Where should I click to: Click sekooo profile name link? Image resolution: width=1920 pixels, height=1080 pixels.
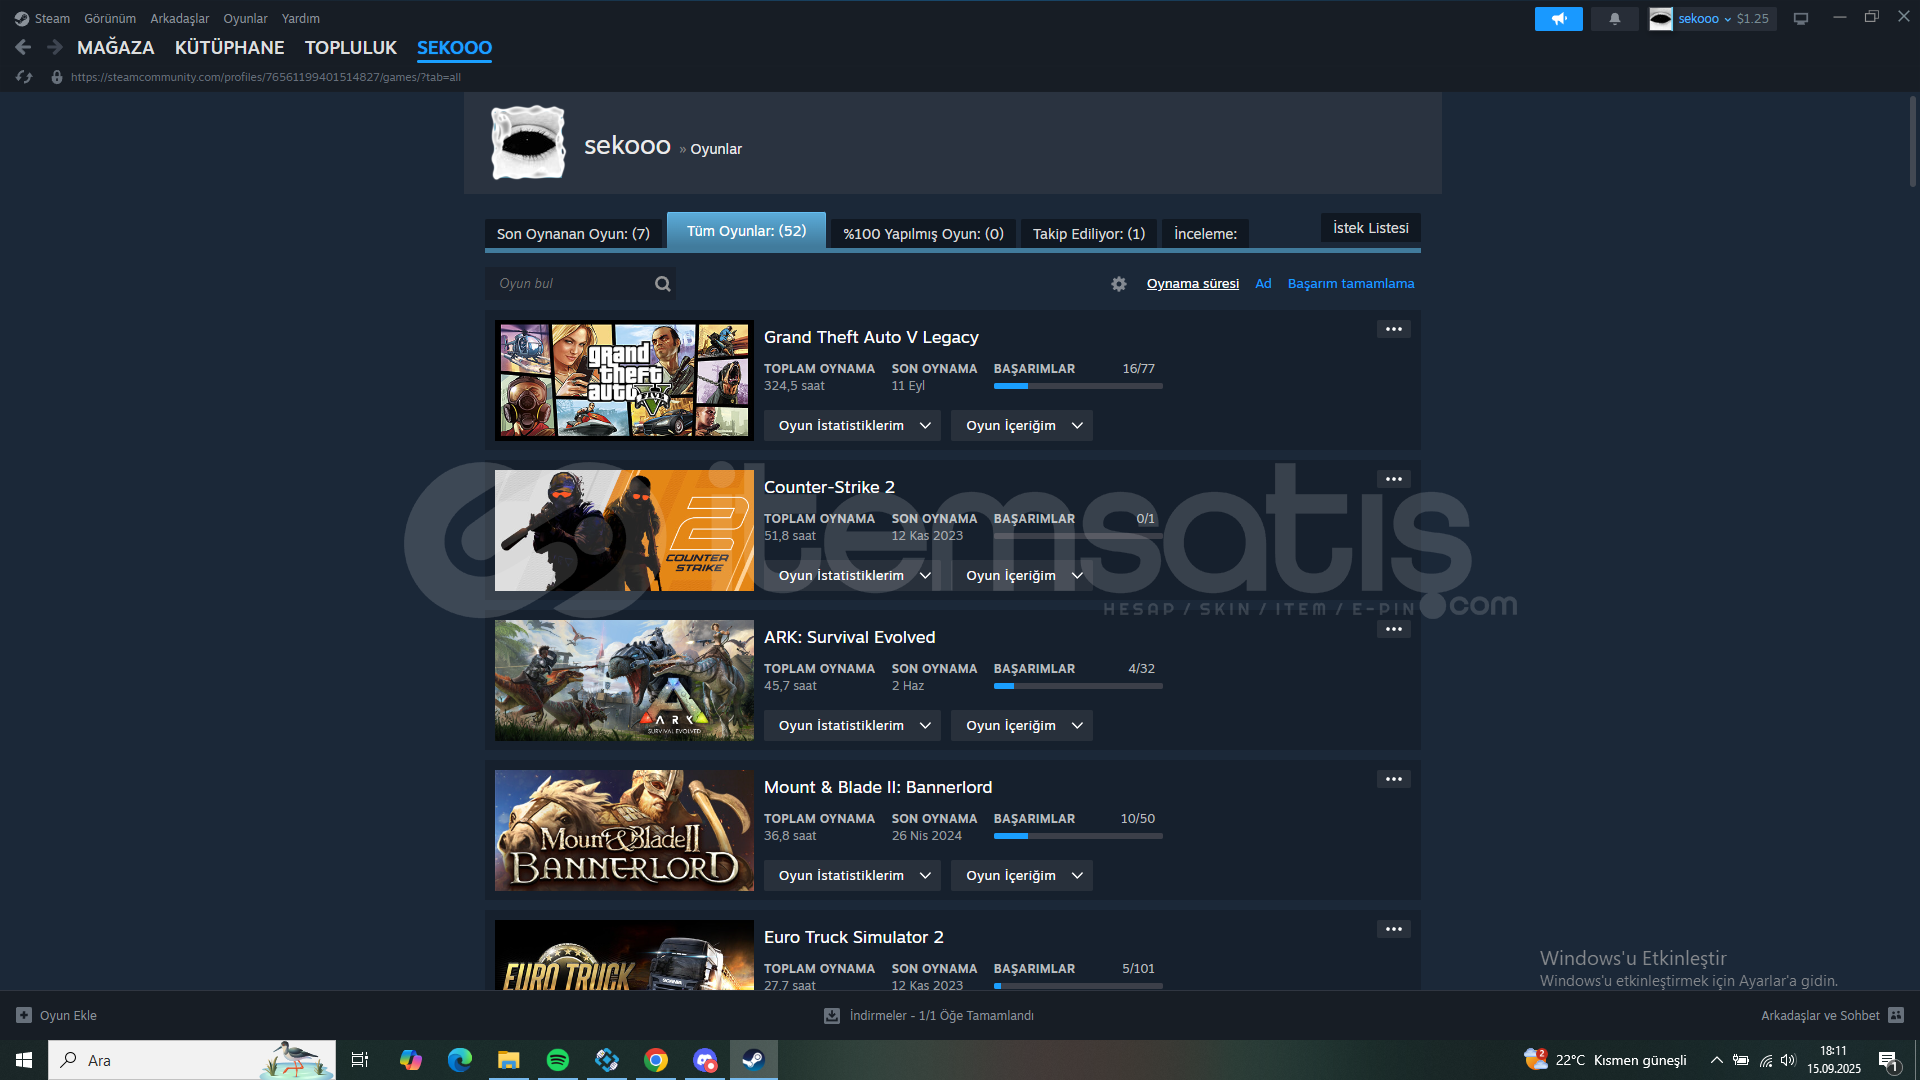click(627, 146)
